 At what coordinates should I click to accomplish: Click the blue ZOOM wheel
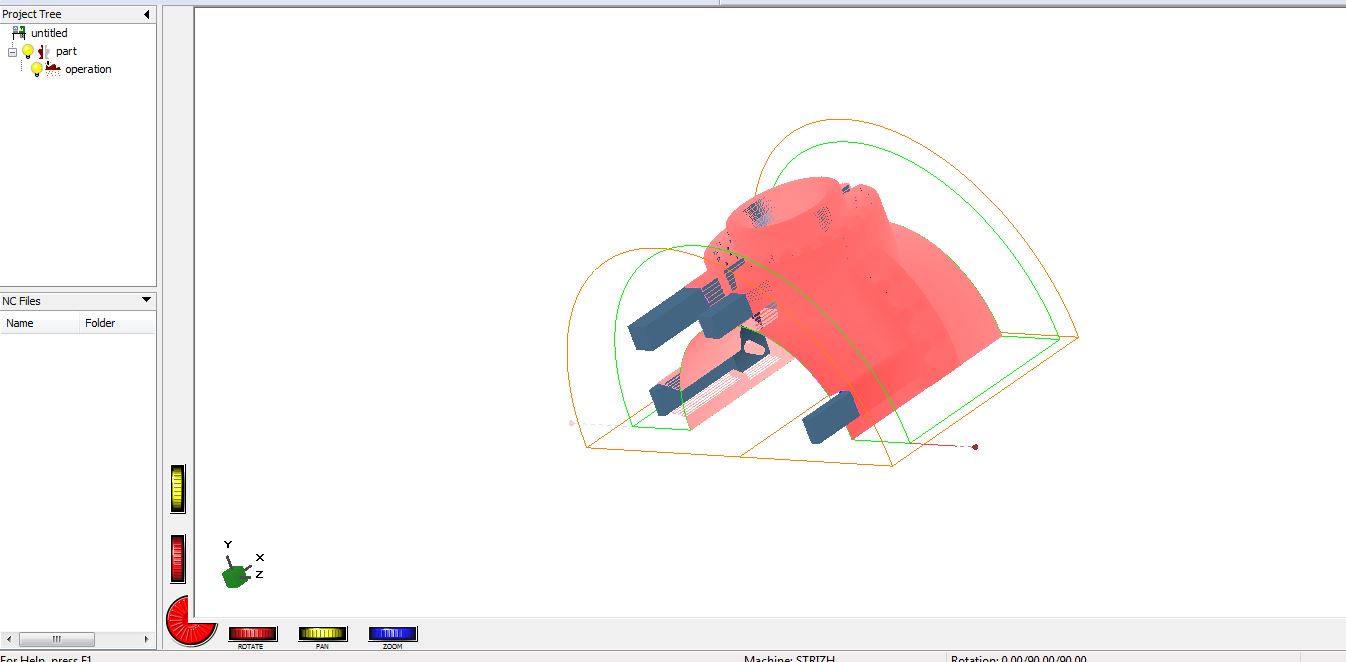tap(392, 633)
